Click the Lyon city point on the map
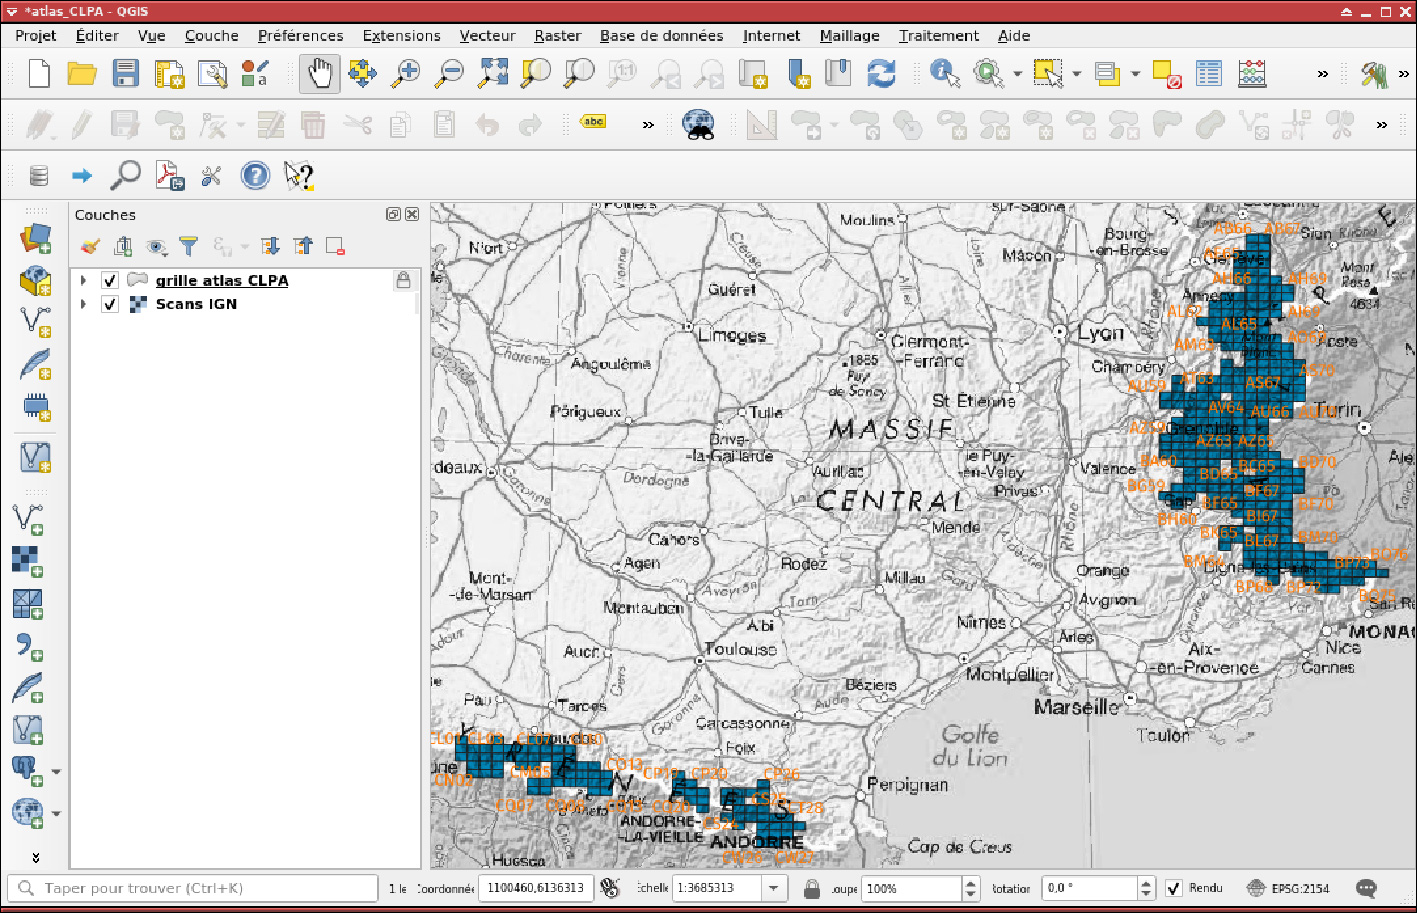1417x913 pixels. pos(1060,331)
